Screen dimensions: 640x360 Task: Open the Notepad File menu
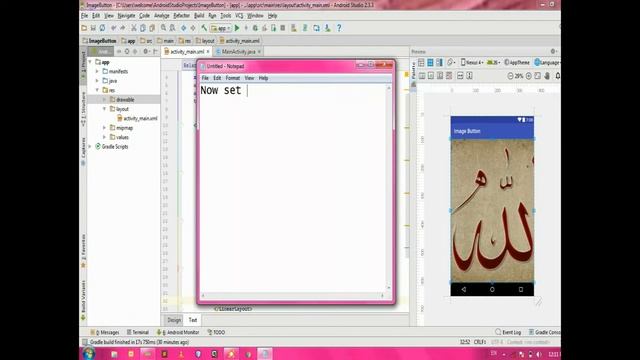pyautogui.click(x=205, y=78)
